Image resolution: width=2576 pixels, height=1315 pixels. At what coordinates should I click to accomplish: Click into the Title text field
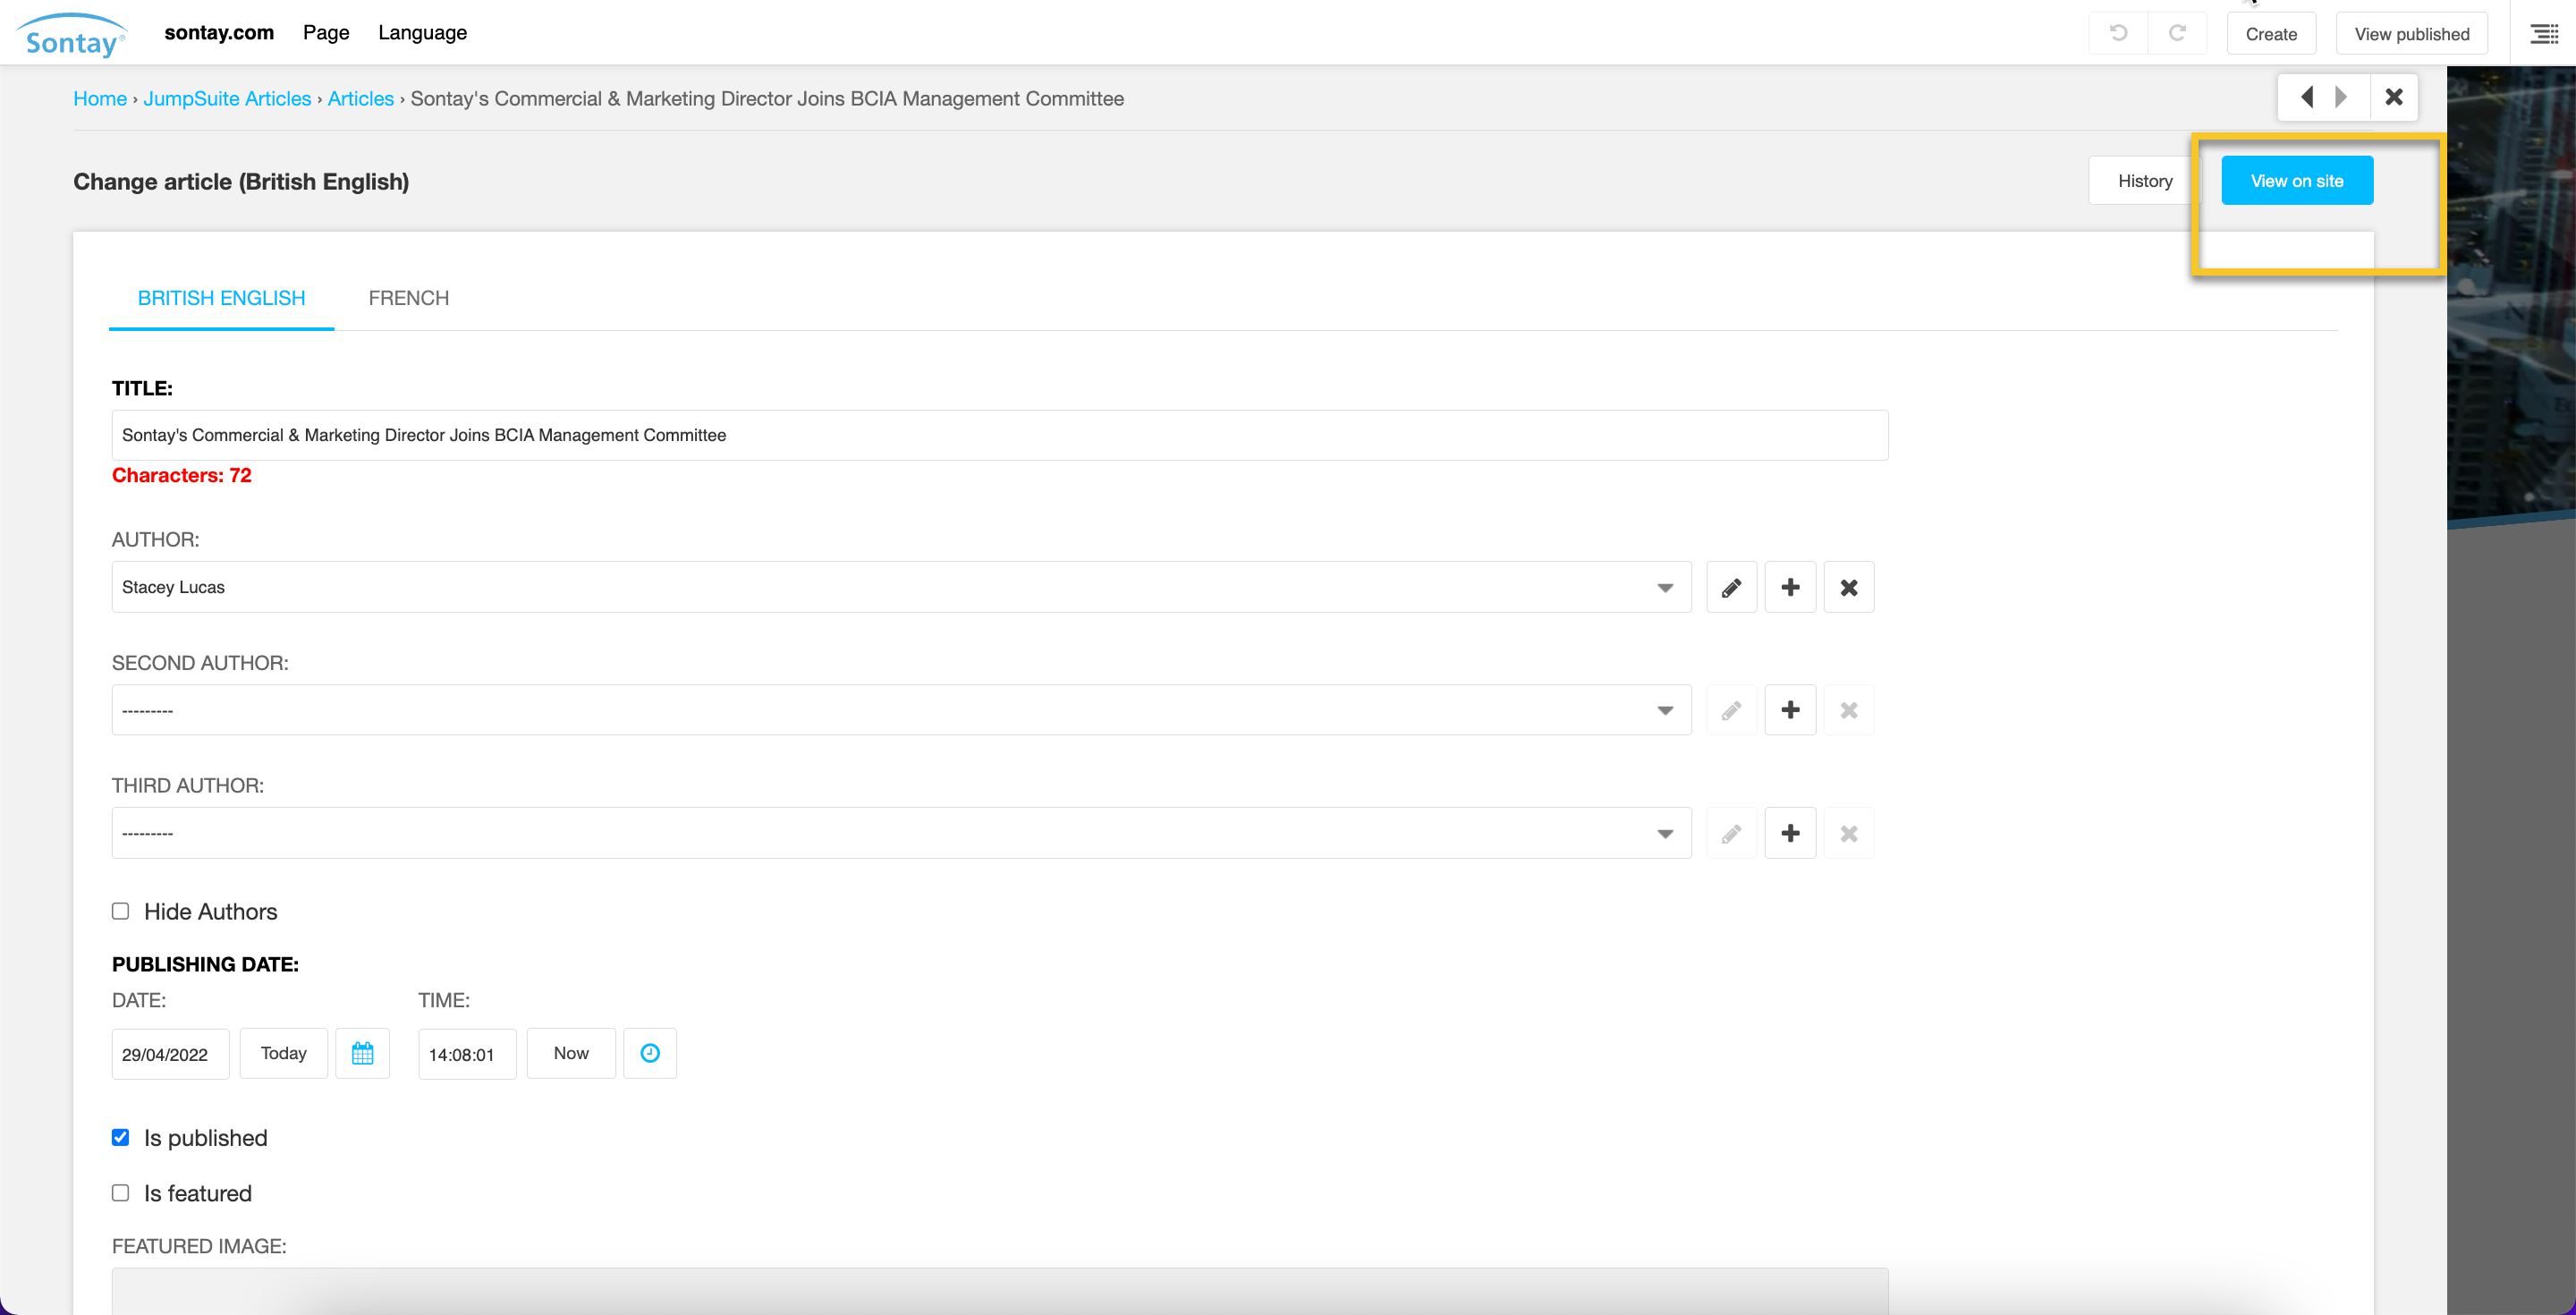click(x=998, y=435)
